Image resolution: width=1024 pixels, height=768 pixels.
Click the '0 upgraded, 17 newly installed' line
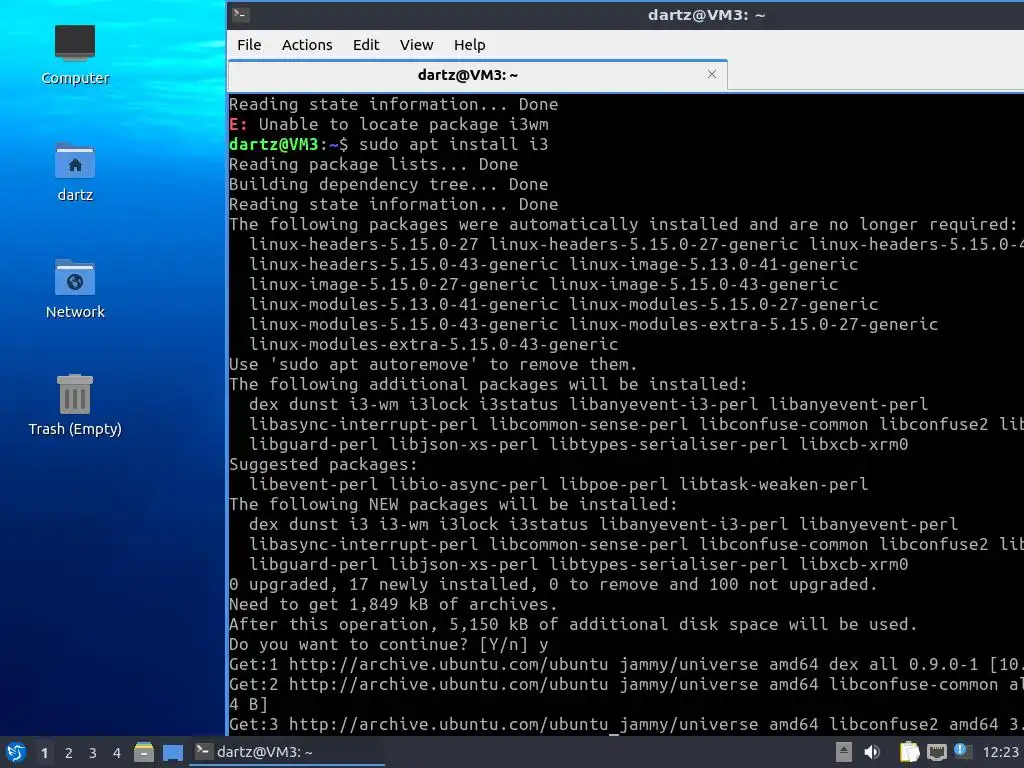tap(553, 584)
